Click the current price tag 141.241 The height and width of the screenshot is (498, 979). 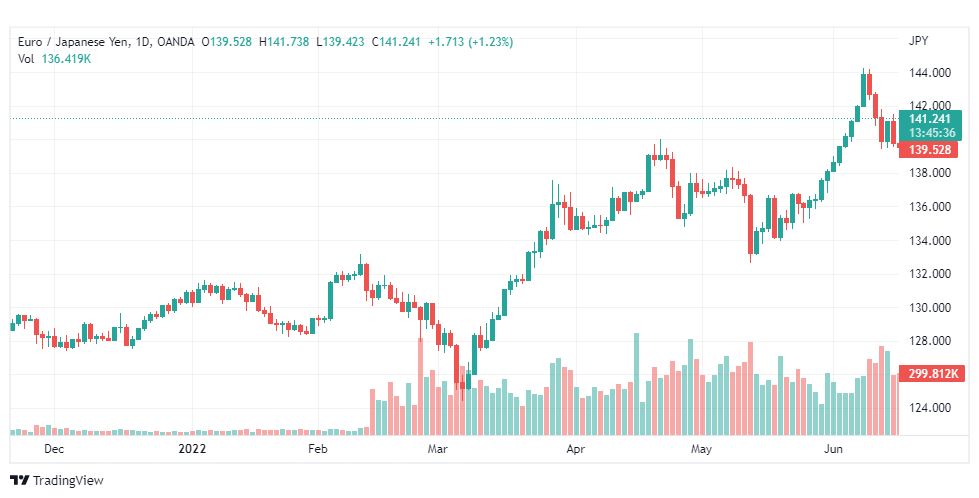930,119
